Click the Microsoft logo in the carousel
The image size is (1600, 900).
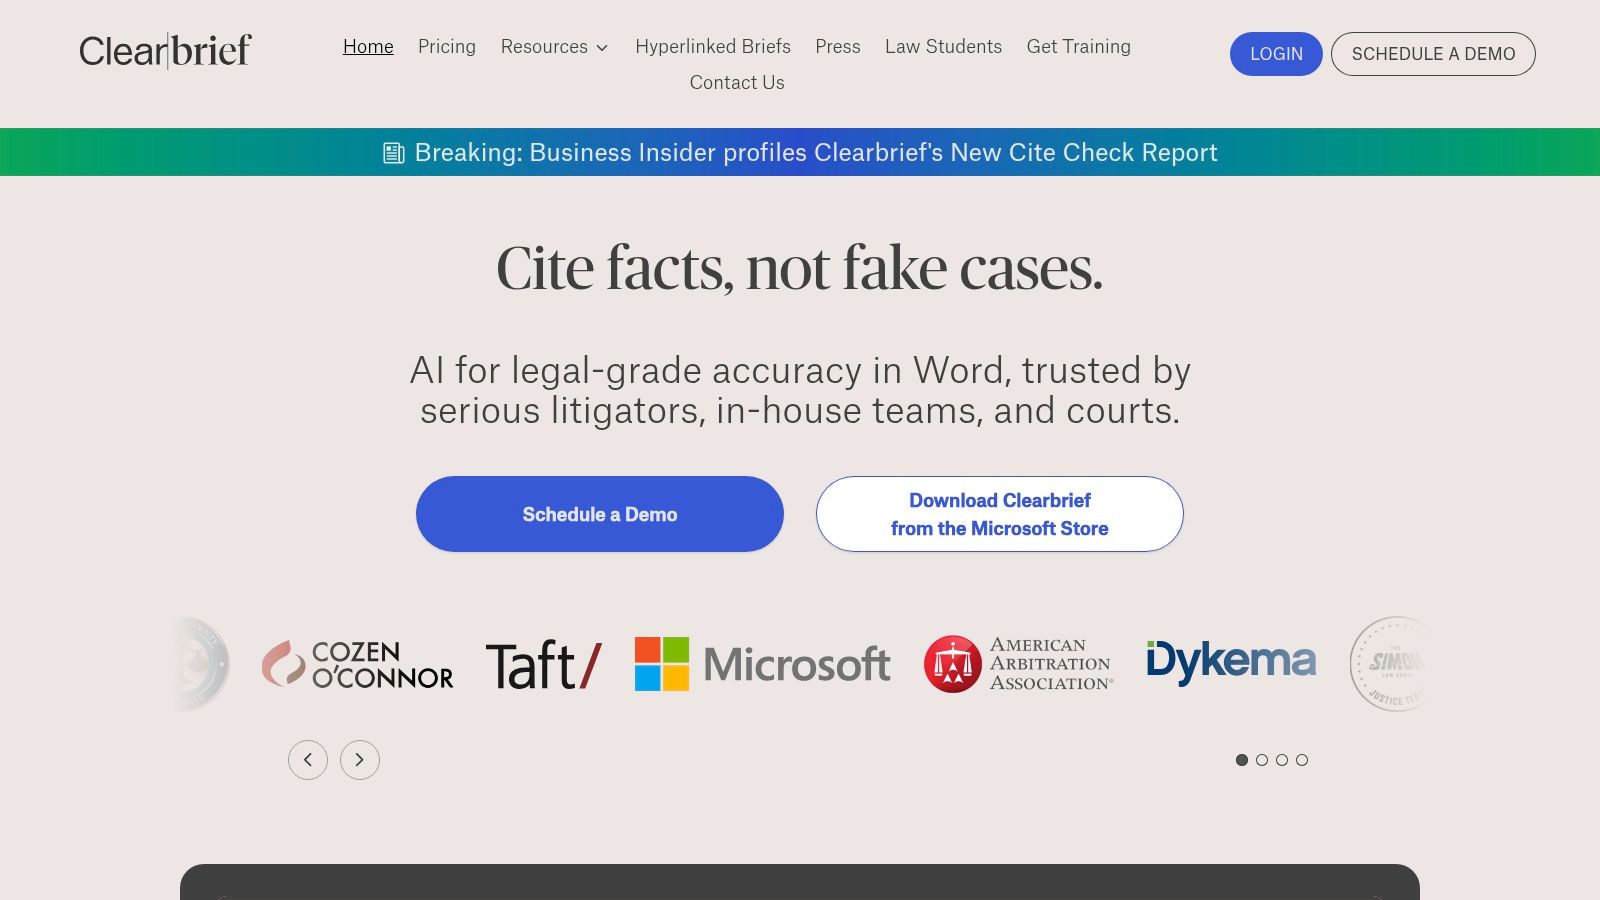[x=762, y=663]
